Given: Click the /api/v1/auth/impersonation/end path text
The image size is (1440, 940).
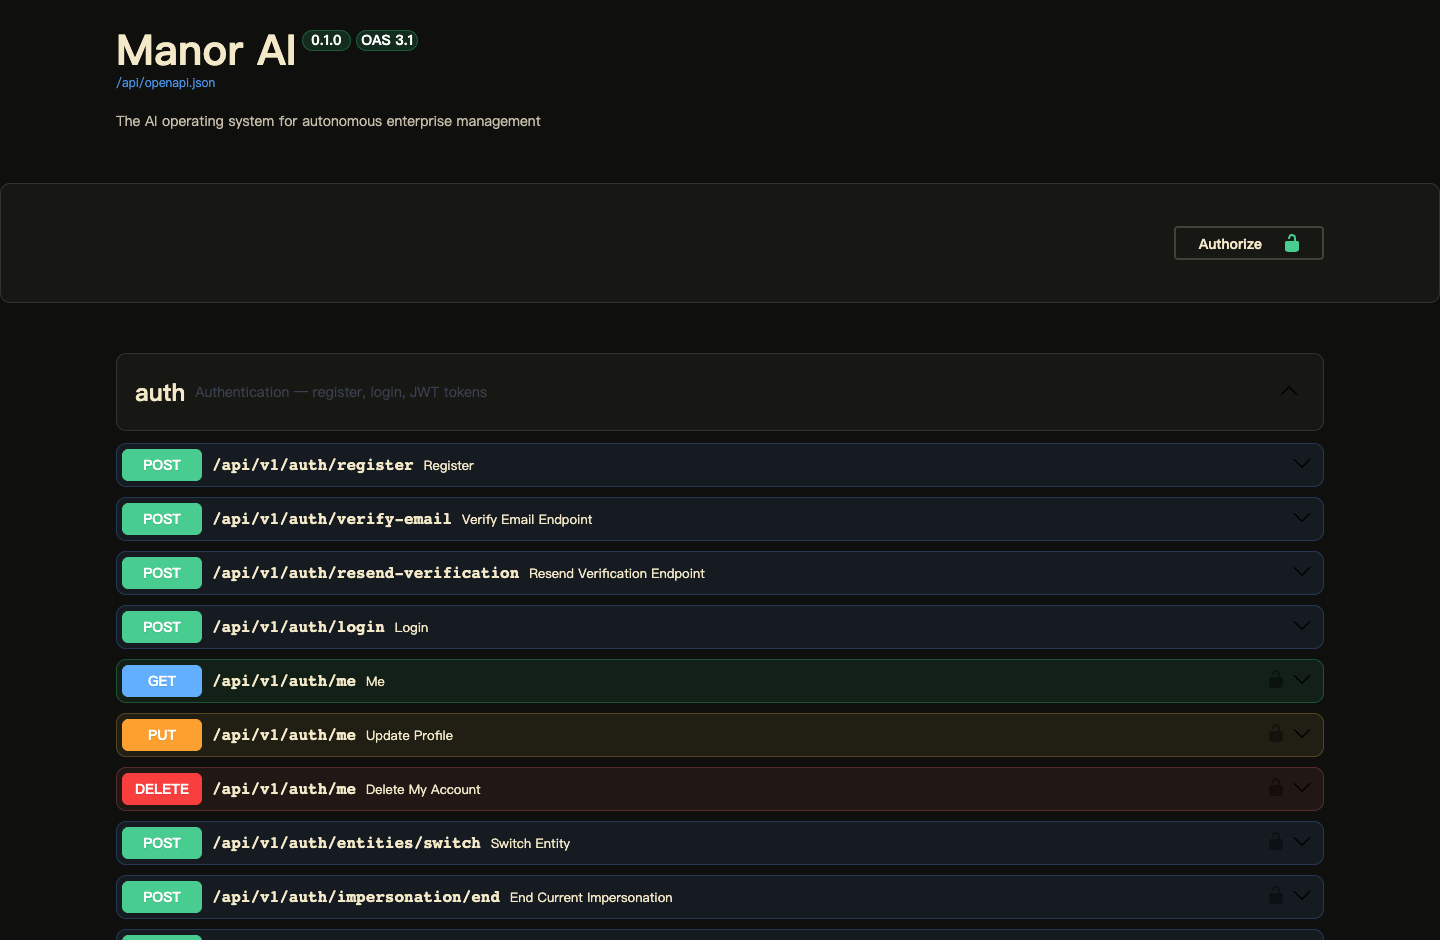Looking at the screenshot, I should (x=356, y=897).
